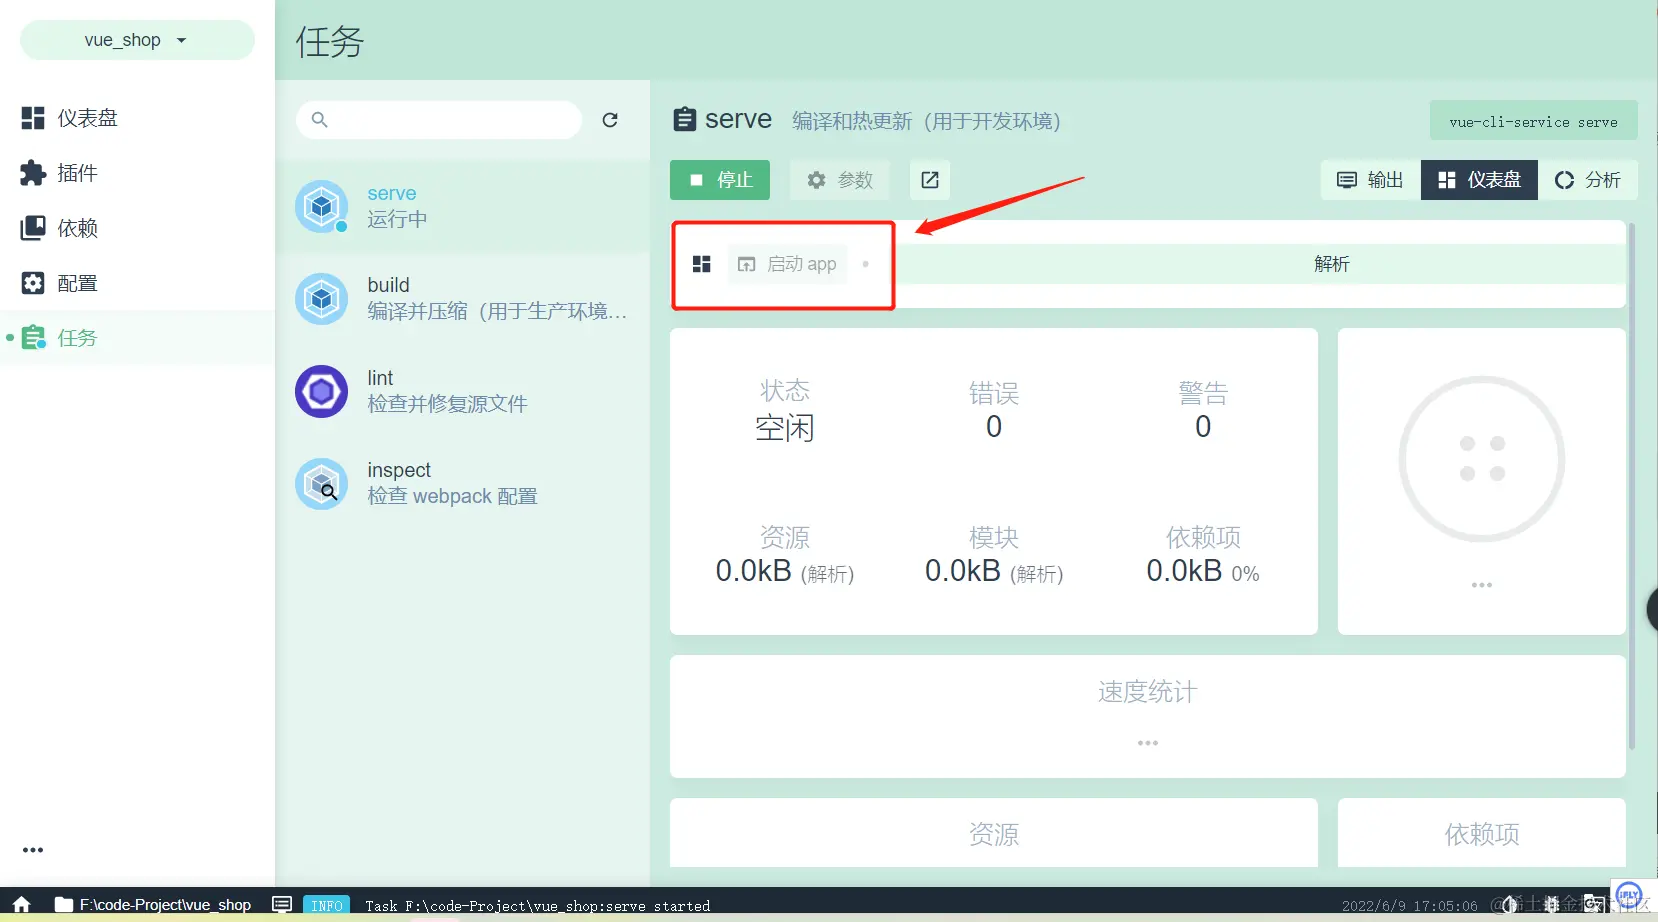Click the clipboard icon beside serve title

[x=685, y=119]
